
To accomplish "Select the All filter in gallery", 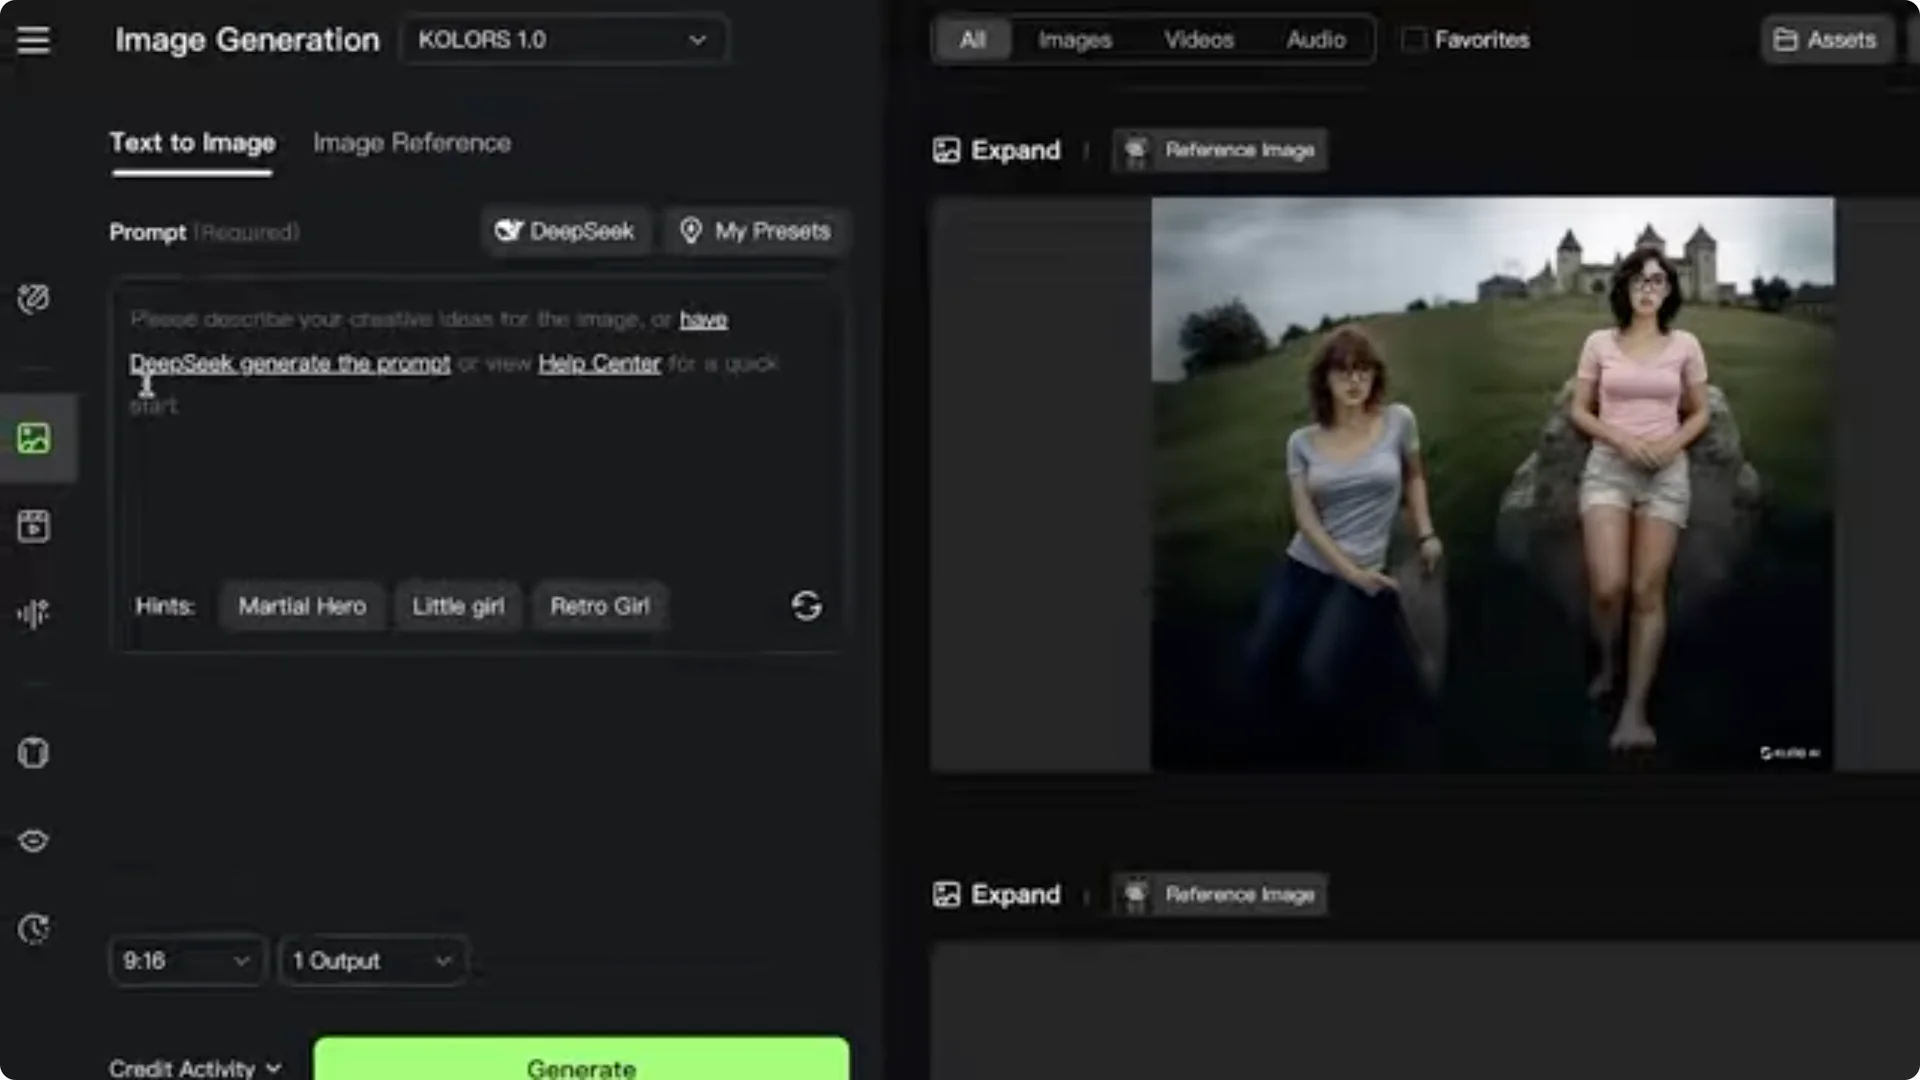I will [x=971, y=39].
